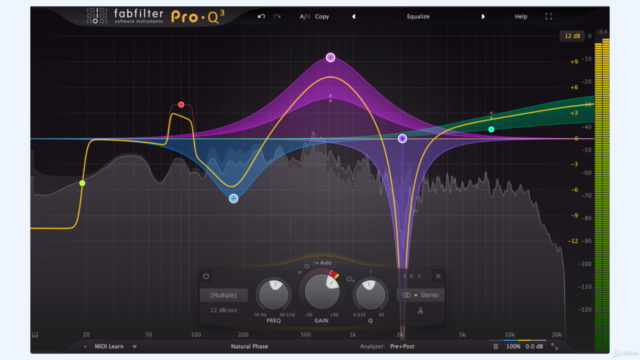The image size is (640, 360).
Task: Change Natural Phase processing mode
Action: [249, 347]
